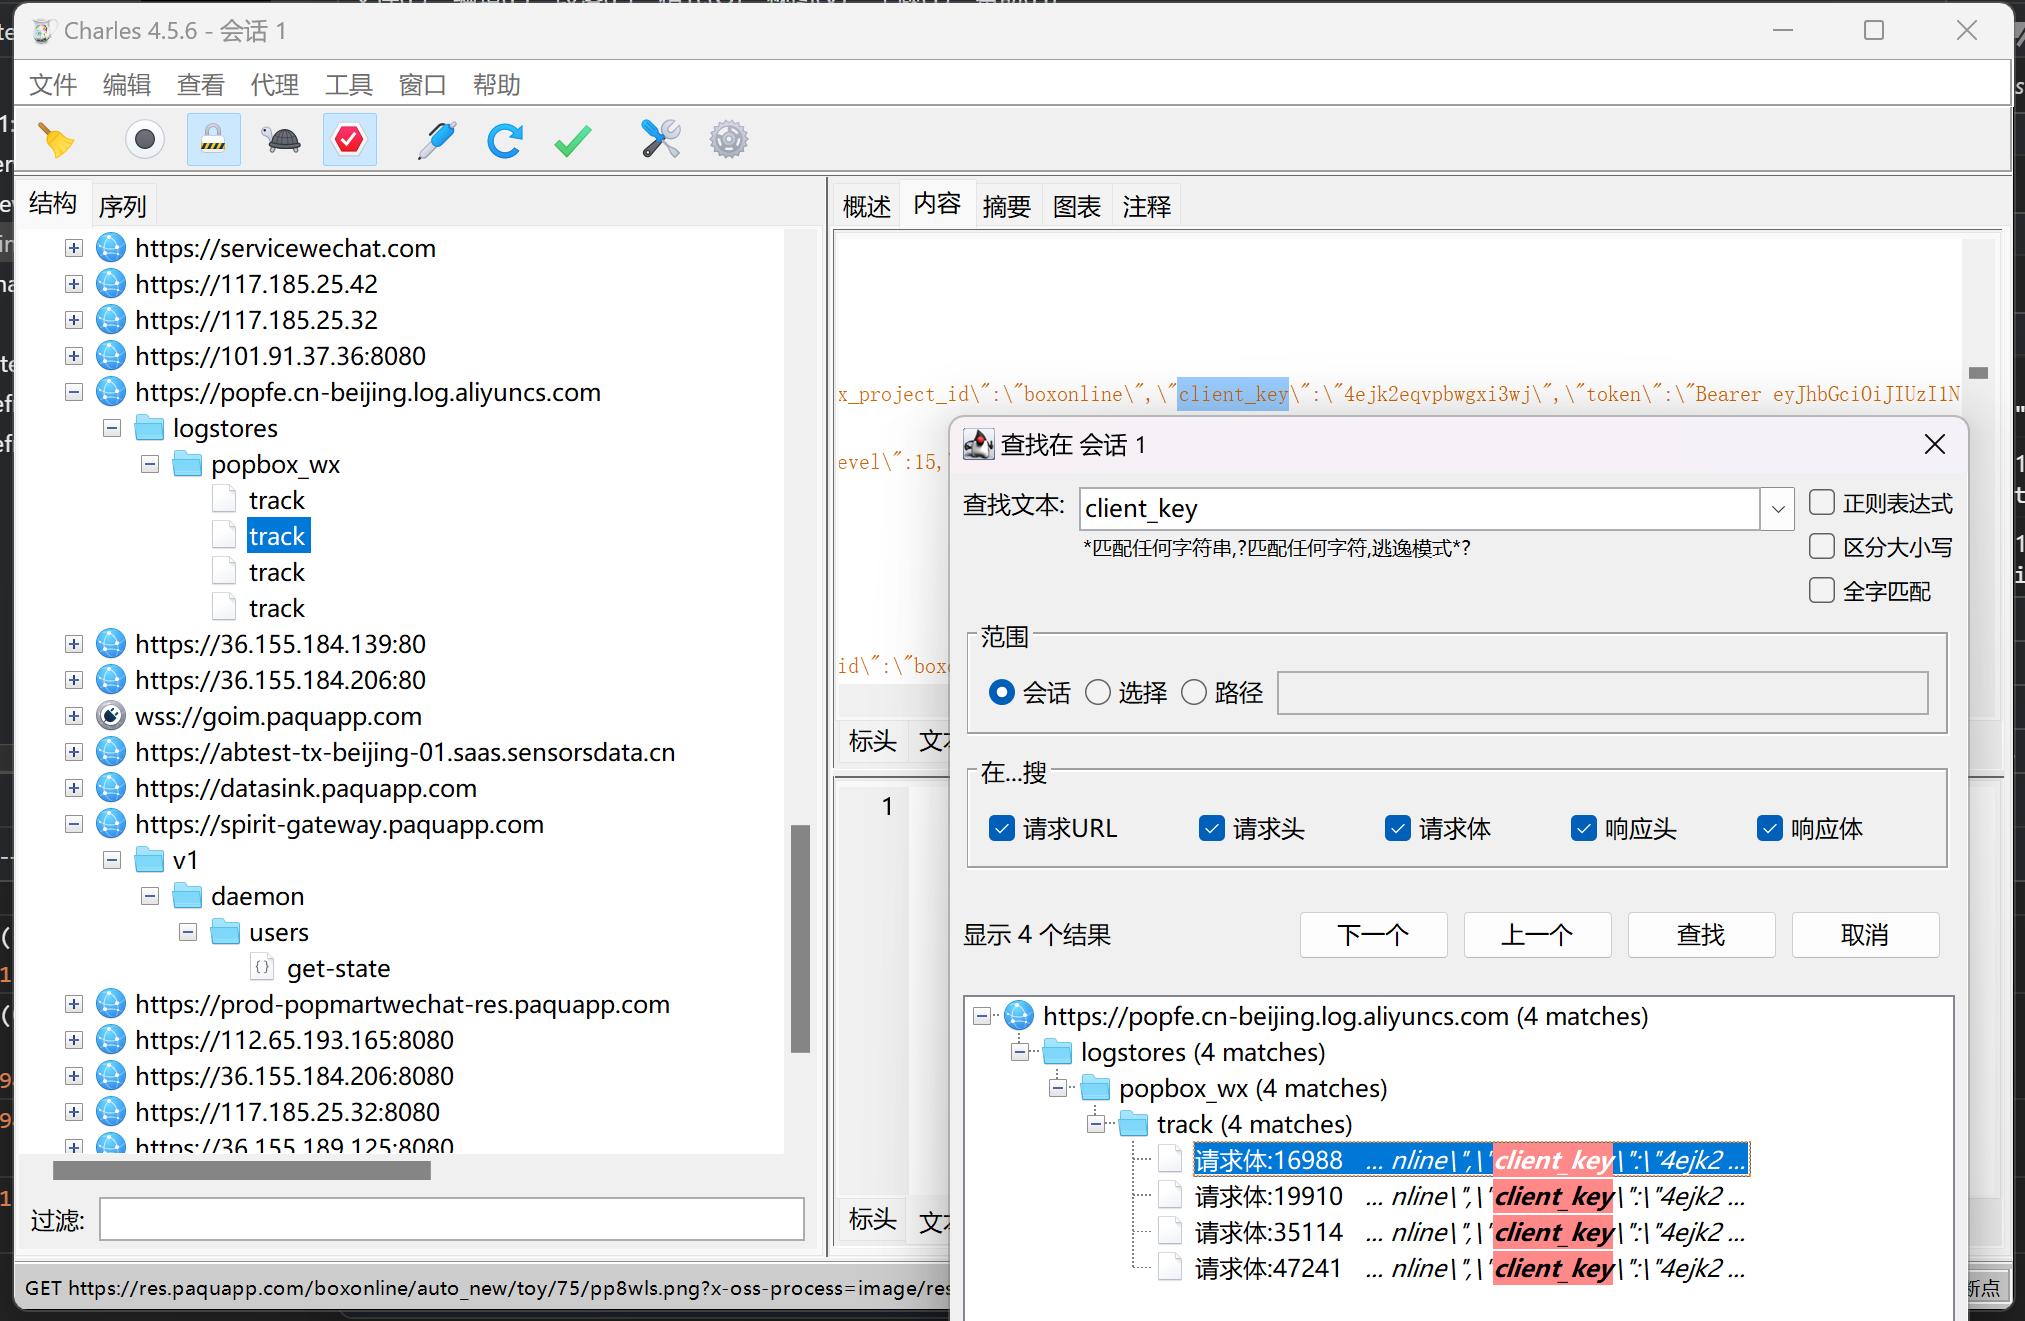This screenshot has width=2025, height=1321.
Task: Collapse the users folder node
Action: [188, 932]
